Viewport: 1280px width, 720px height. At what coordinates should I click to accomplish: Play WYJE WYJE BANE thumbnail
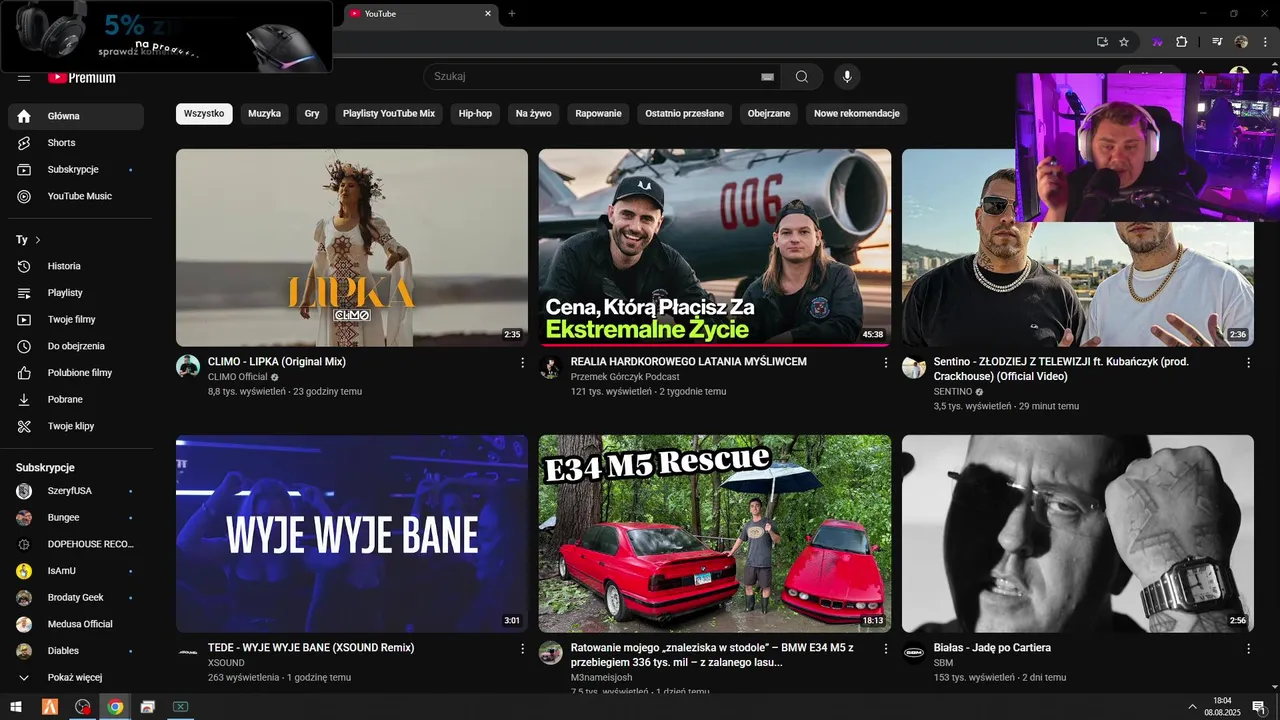(352, 534)
